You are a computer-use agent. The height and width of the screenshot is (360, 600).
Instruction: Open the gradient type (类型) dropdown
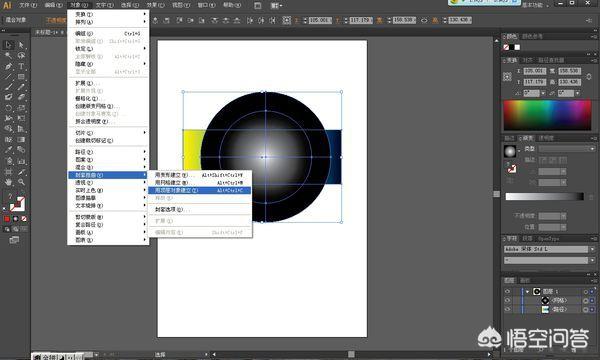click(567, 148)
